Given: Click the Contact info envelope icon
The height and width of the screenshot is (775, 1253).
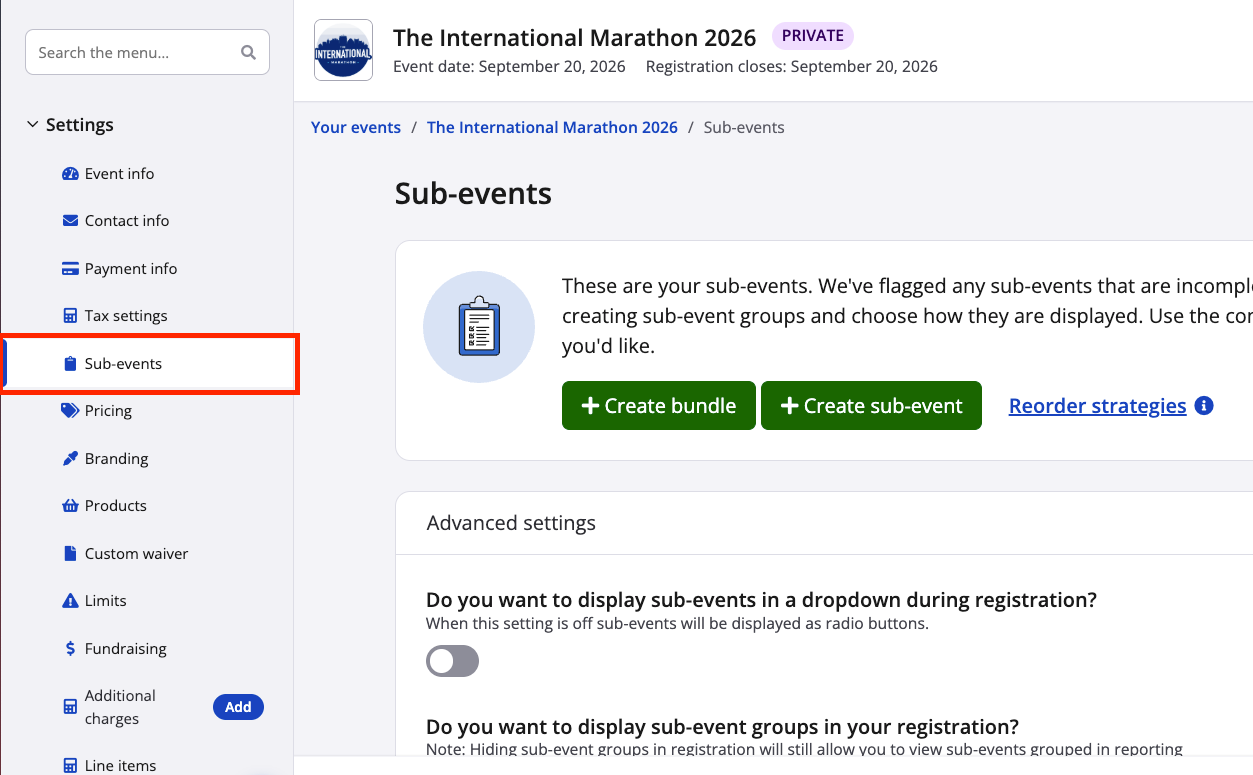Looking at the screenshot, I should point(70,221).
